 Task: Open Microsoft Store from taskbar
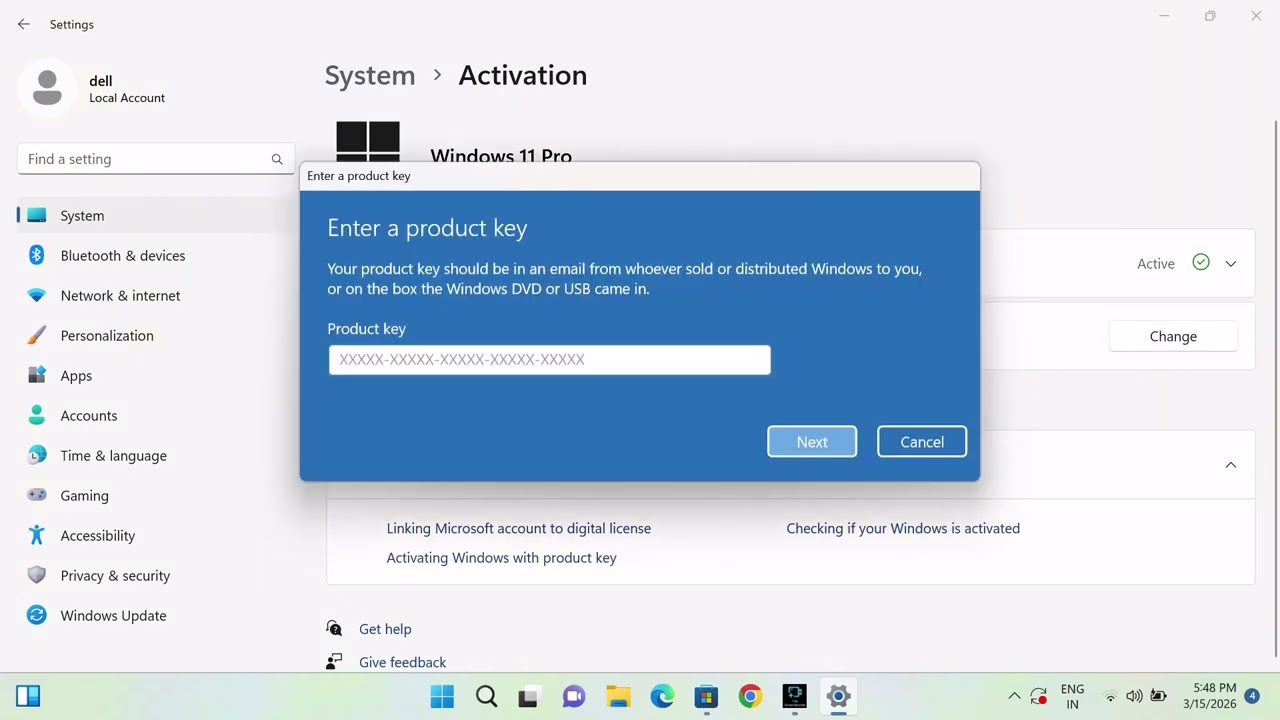click(x=706, y=696)
